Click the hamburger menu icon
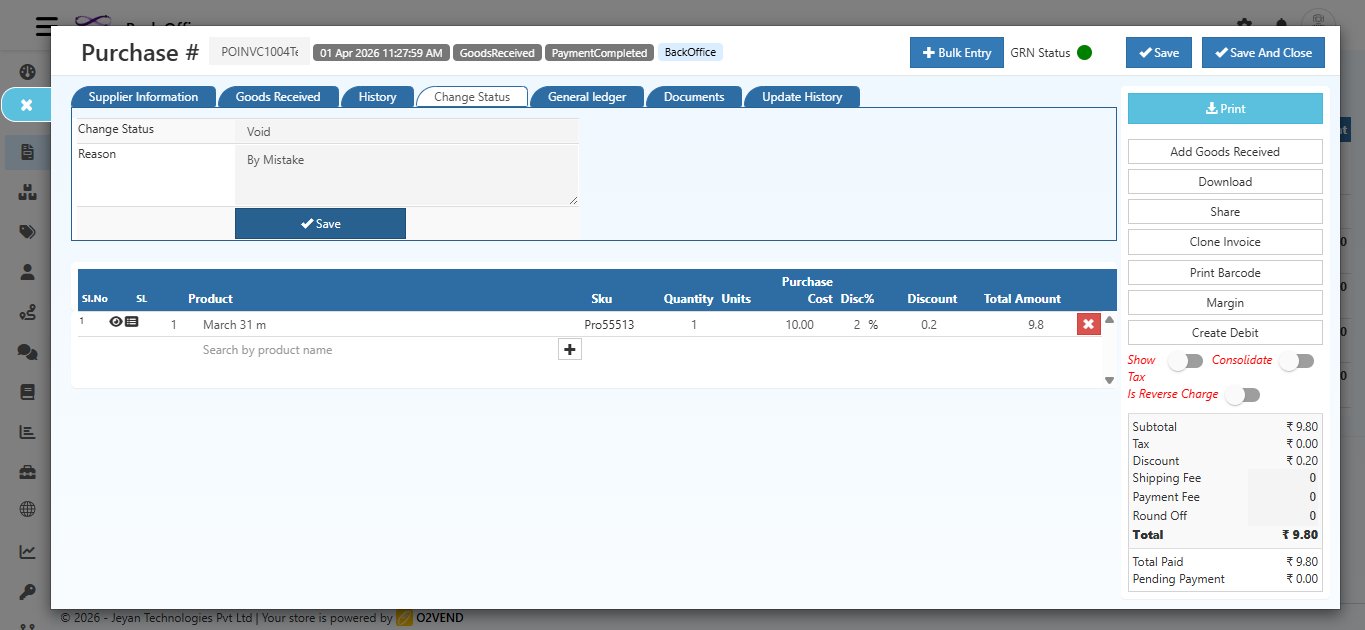This screenshot has height=630, width=1365. click(44, 26)
